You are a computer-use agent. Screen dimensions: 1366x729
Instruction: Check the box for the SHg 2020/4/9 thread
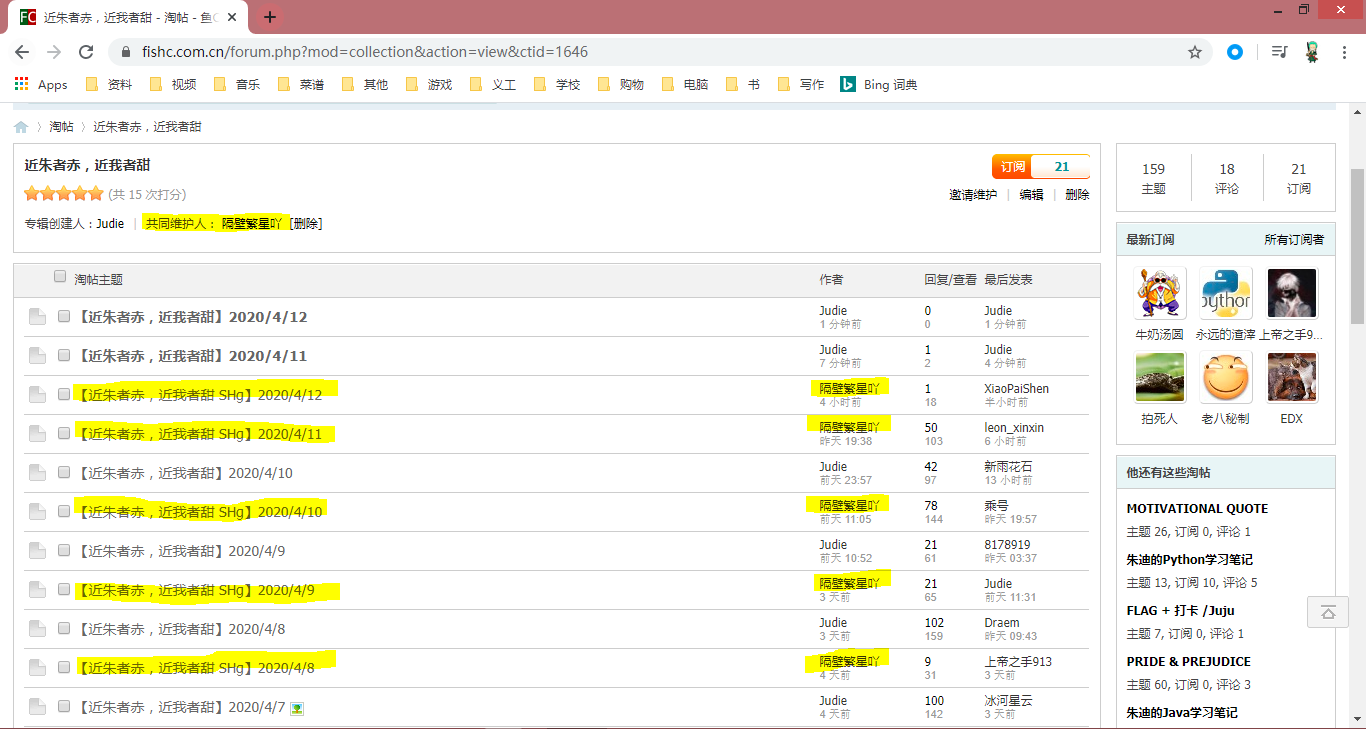click(x=64, y=589)
